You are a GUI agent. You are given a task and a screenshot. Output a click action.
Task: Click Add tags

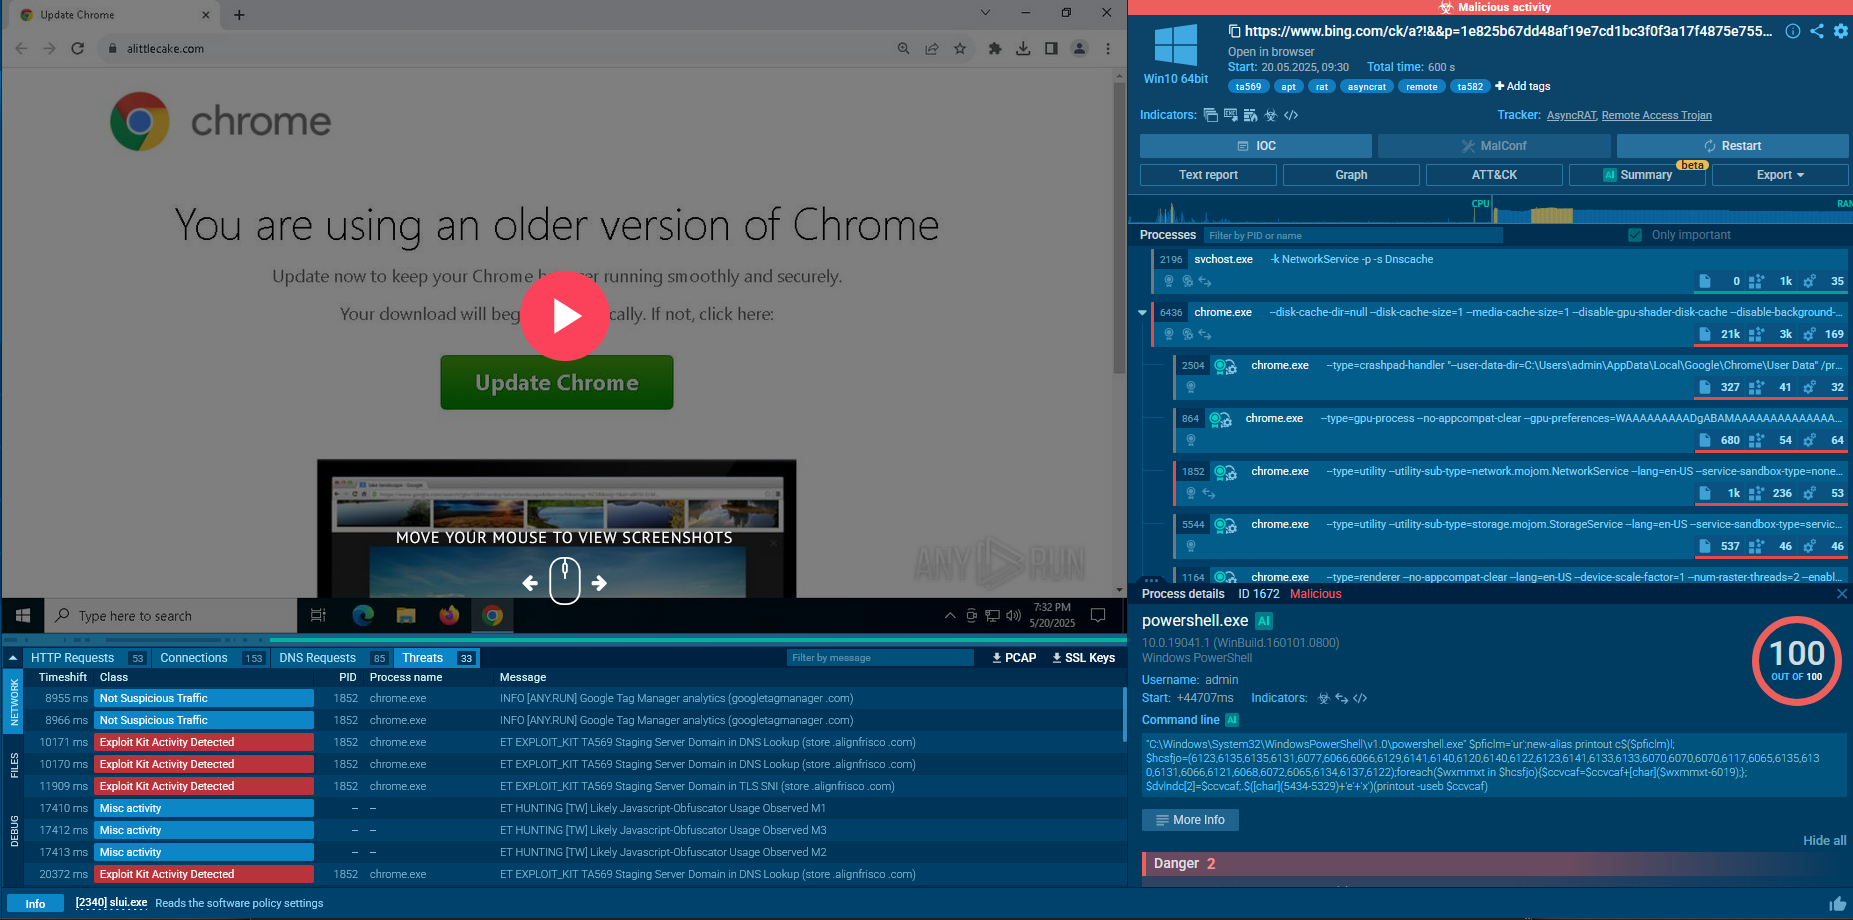[x=1522, y=86]
